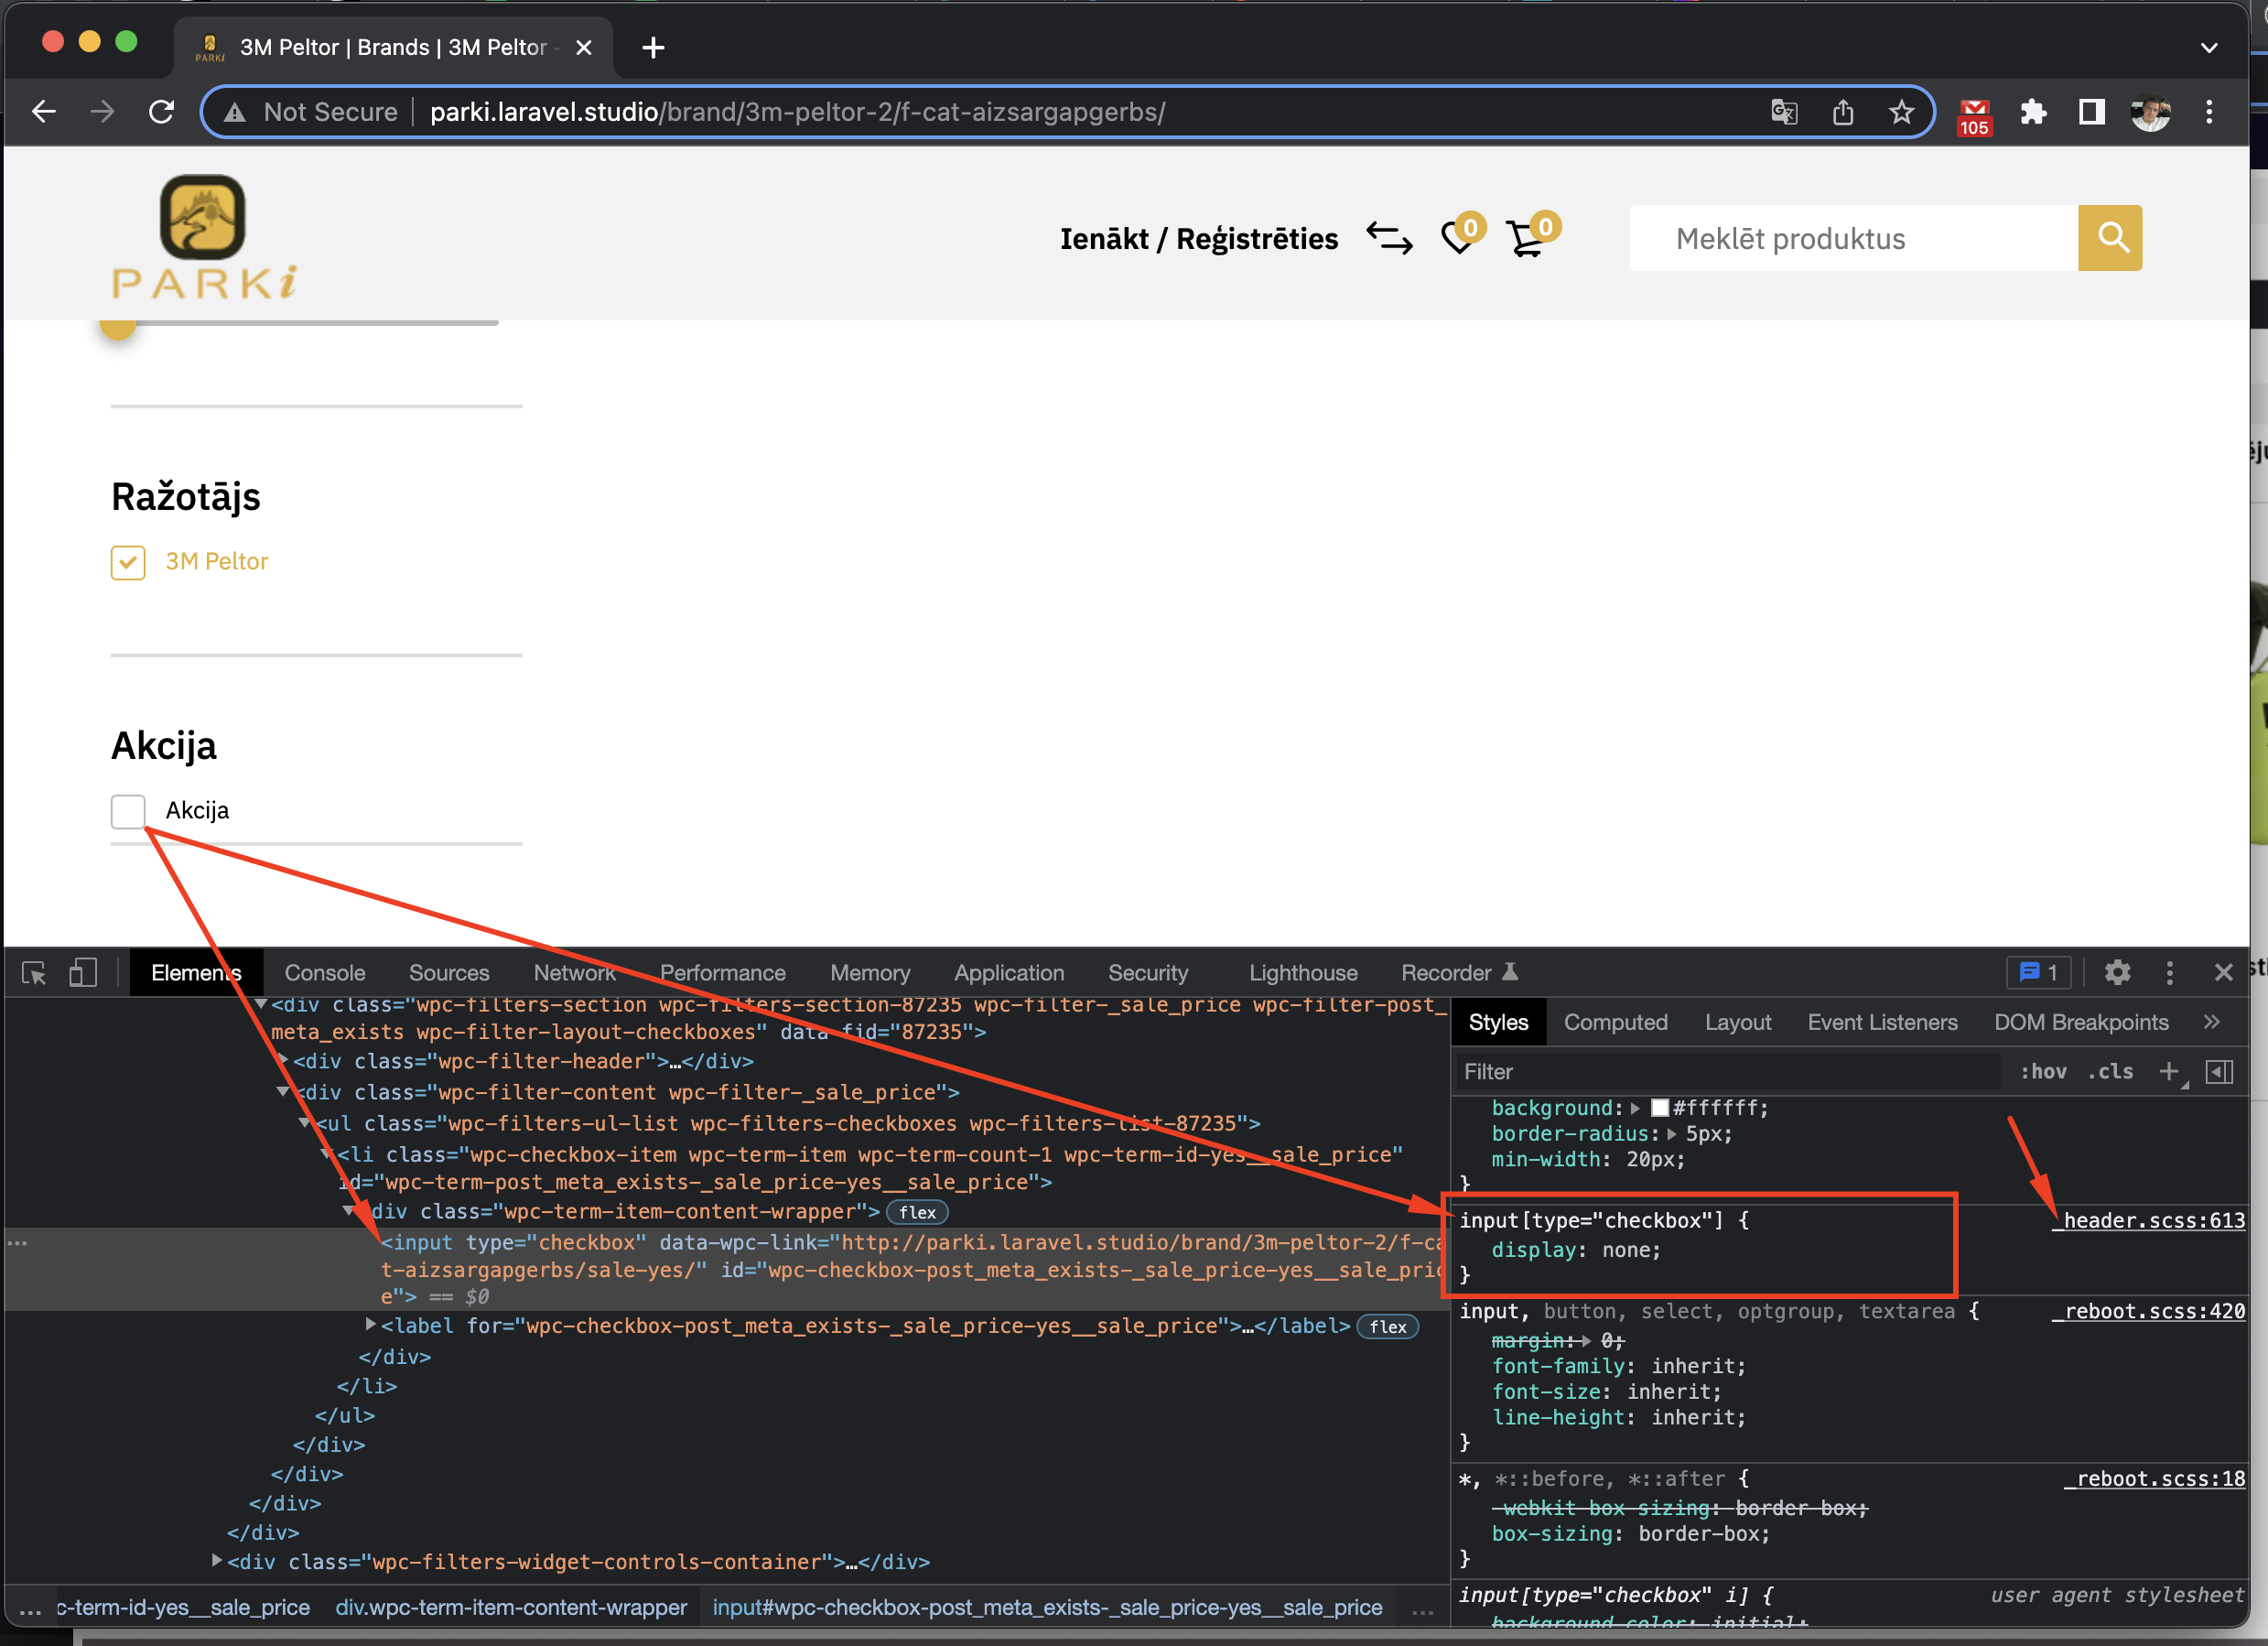
Task: Switch to the Console tab
Action: (324, 972)
